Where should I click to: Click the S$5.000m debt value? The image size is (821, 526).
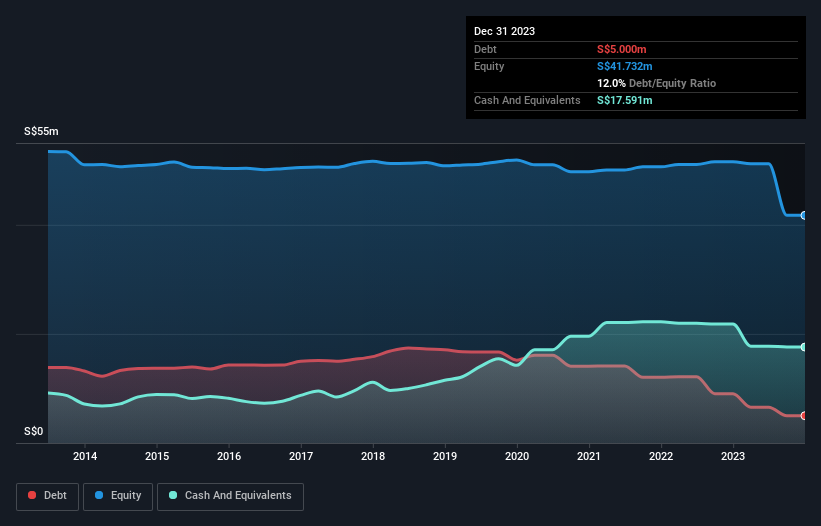point(622,49)
